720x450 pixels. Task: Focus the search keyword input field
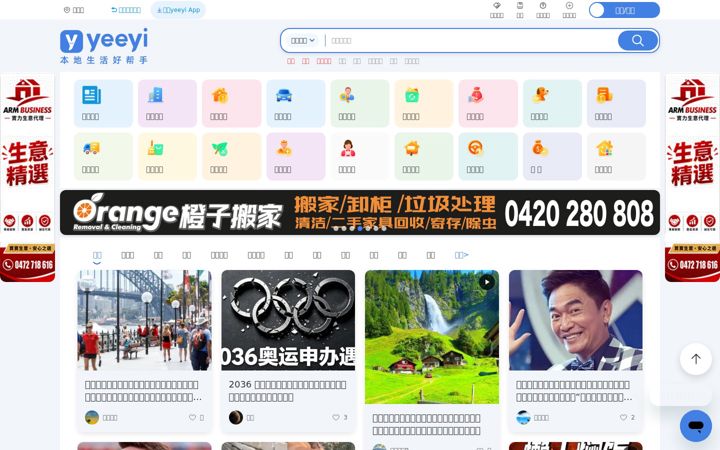click(x=473, y=40)
